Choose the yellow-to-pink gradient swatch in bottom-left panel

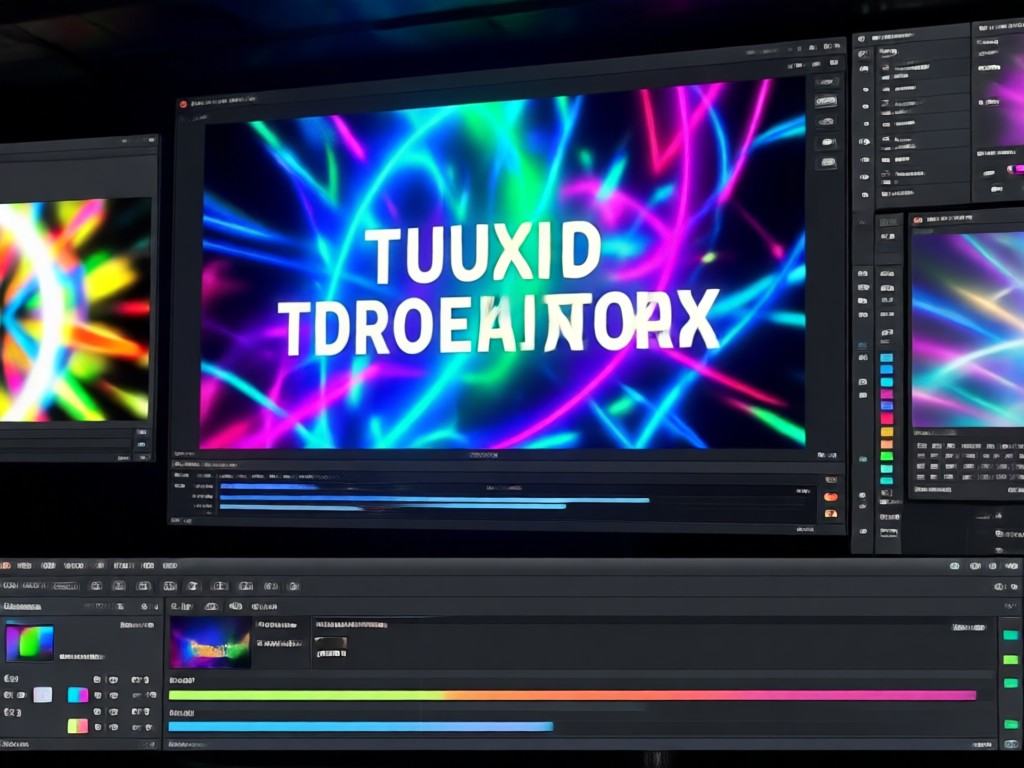point(78,726)
